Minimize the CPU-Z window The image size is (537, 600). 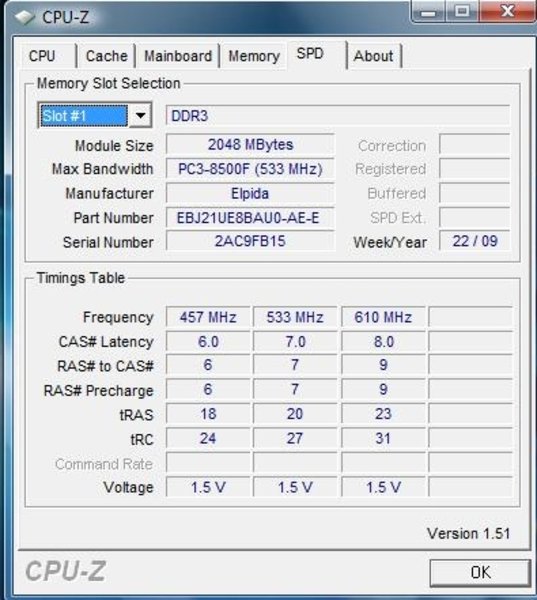point(428,11)
